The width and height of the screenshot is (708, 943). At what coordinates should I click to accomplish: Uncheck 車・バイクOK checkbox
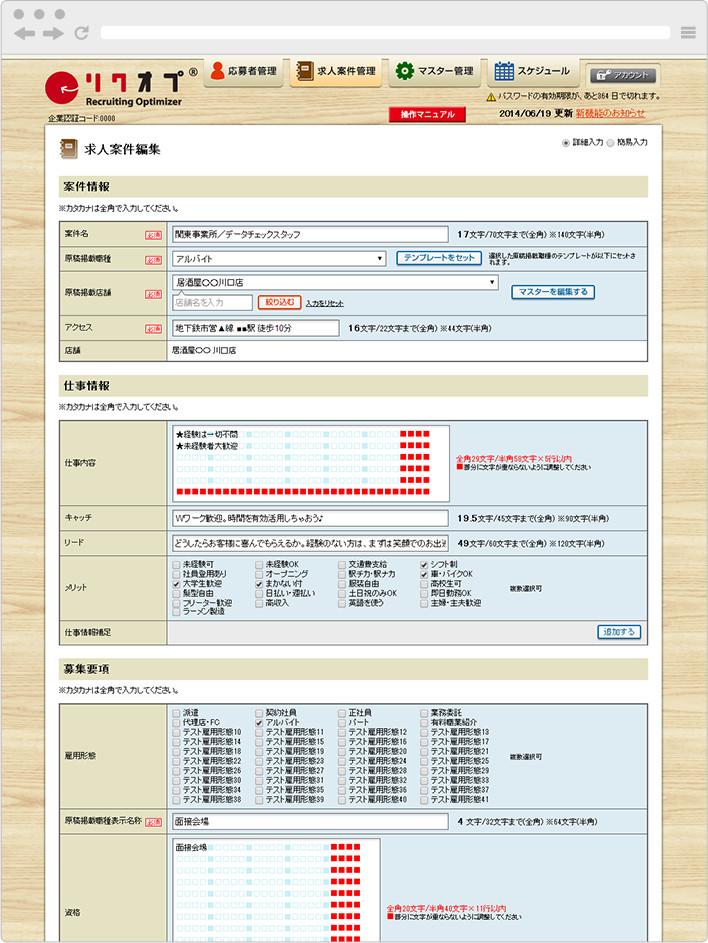click(x=424, y=574)
